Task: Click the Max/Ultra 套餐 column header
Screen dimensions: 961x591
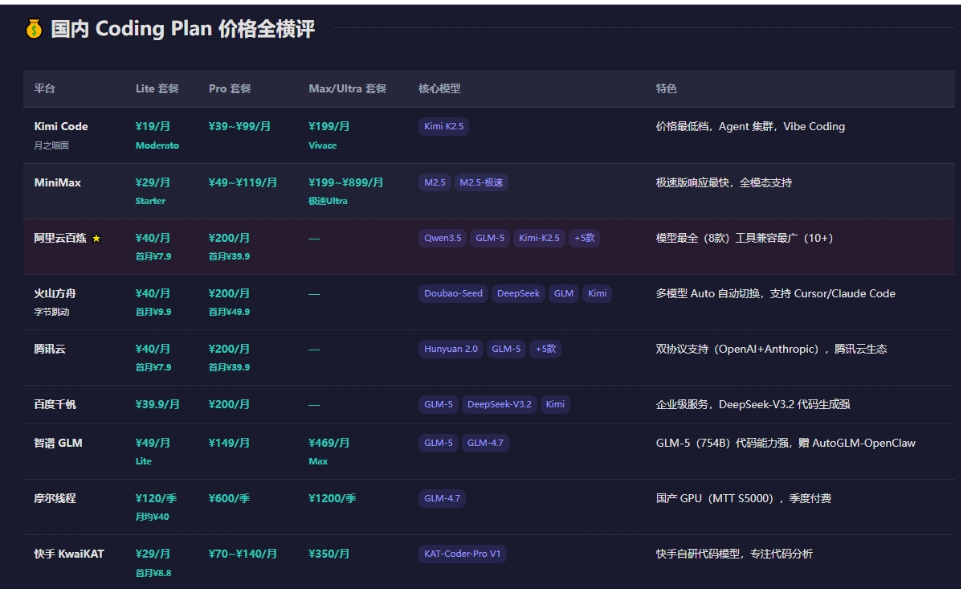Action: tap(347, 89)
